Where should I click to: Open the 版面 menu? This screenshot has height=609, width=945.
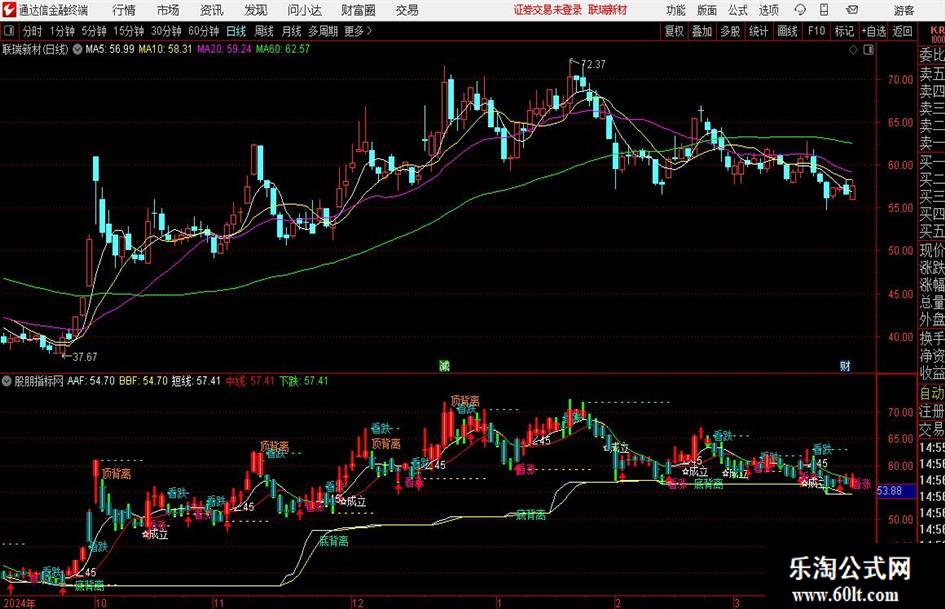pos(706,10)
